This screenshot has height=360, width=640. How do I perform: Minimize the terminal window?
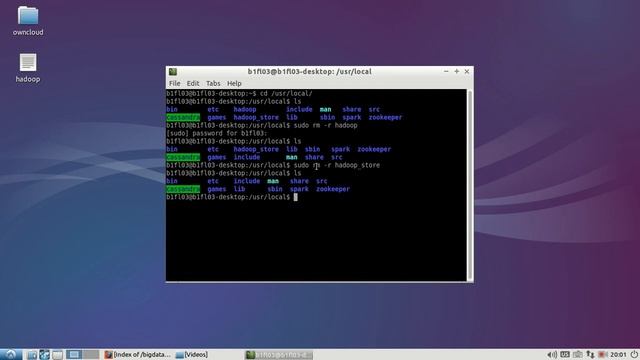[x=446, y=71]
